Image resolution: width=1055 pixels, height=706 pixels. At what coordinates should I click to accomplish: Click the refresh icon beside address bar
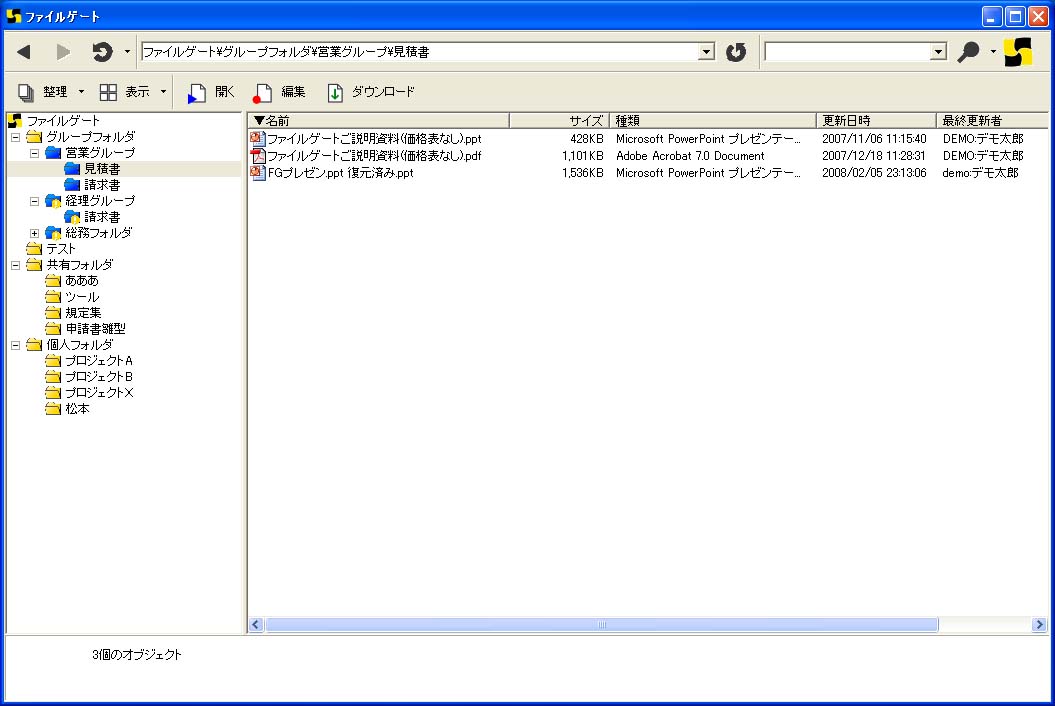click(736, 52)
